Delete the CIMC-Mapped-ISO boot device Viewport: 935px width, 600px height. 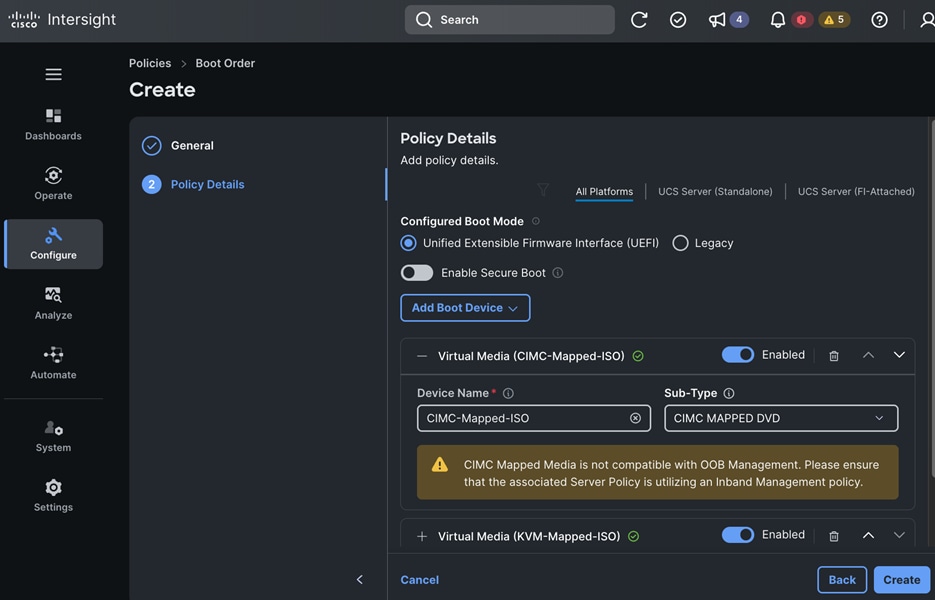point(834,356)
